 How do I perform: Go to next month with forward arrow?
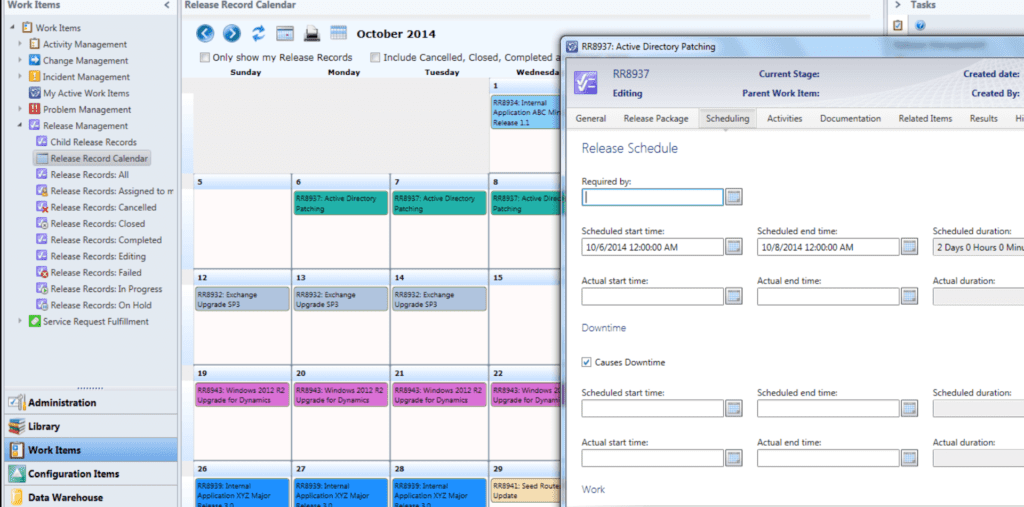click(232, 33)
